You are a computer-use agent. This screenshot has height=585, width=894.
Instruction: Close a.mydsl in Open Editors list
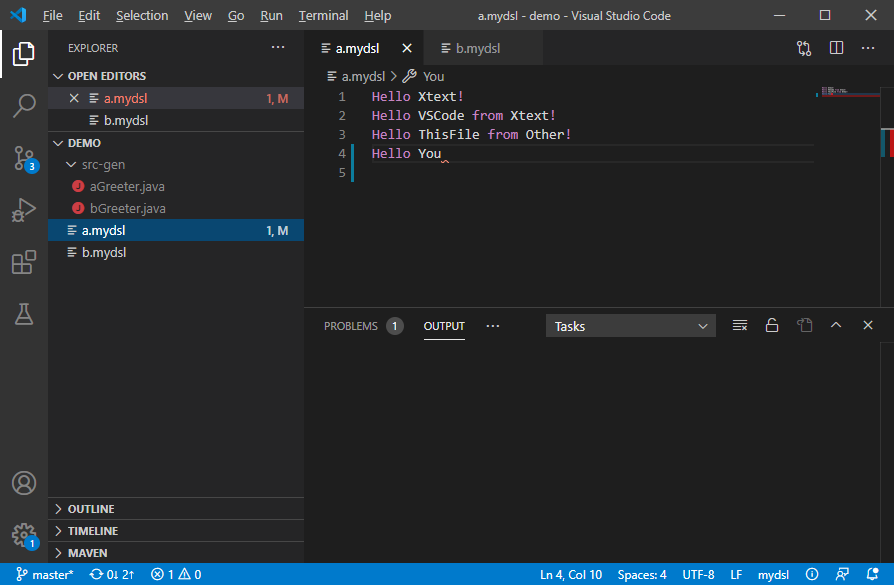74,98
